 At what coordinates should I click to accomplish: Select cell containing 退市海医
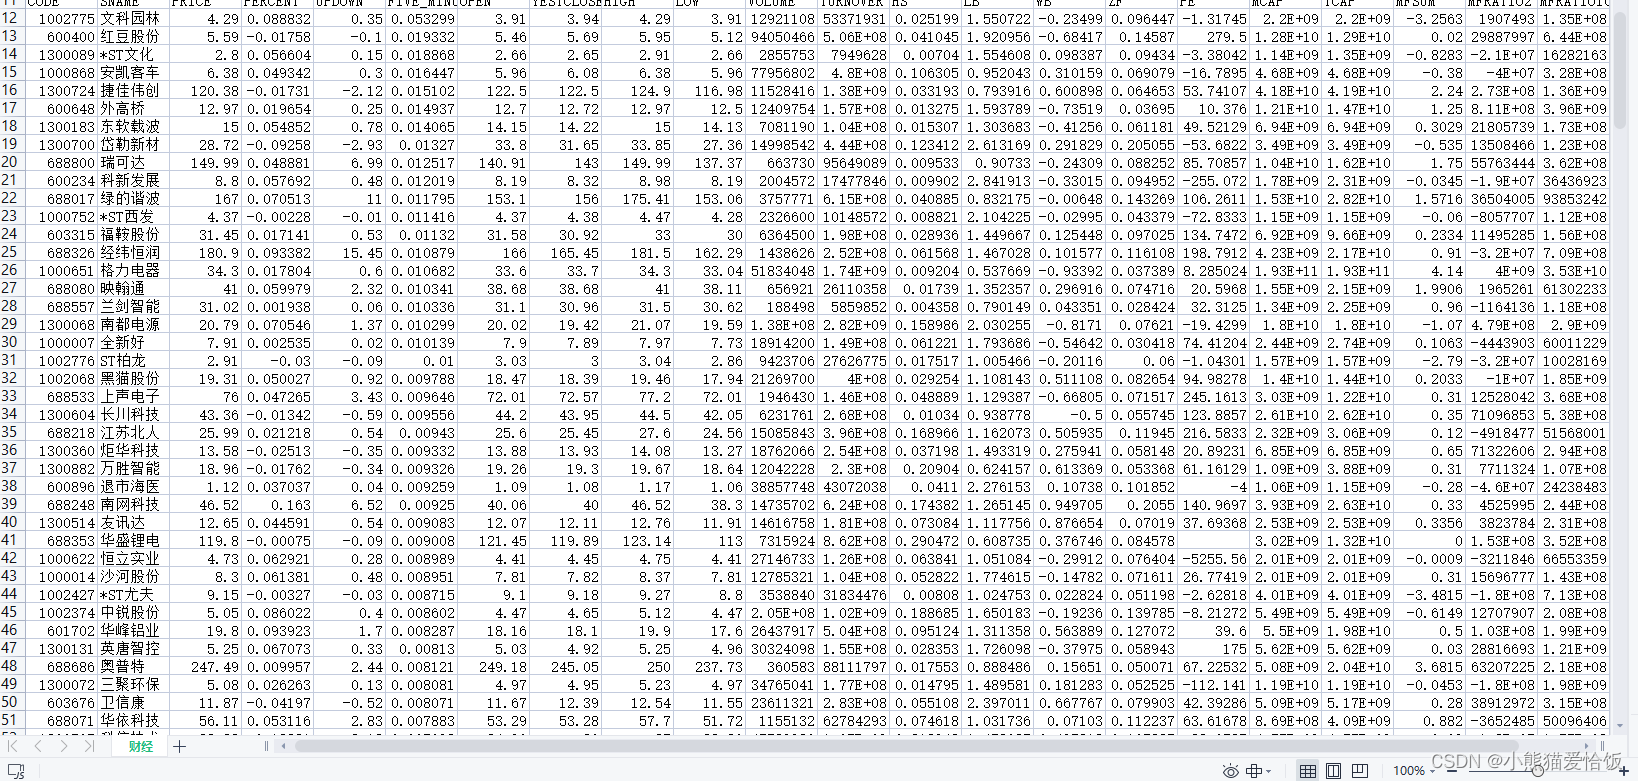[x=133, y=486]
